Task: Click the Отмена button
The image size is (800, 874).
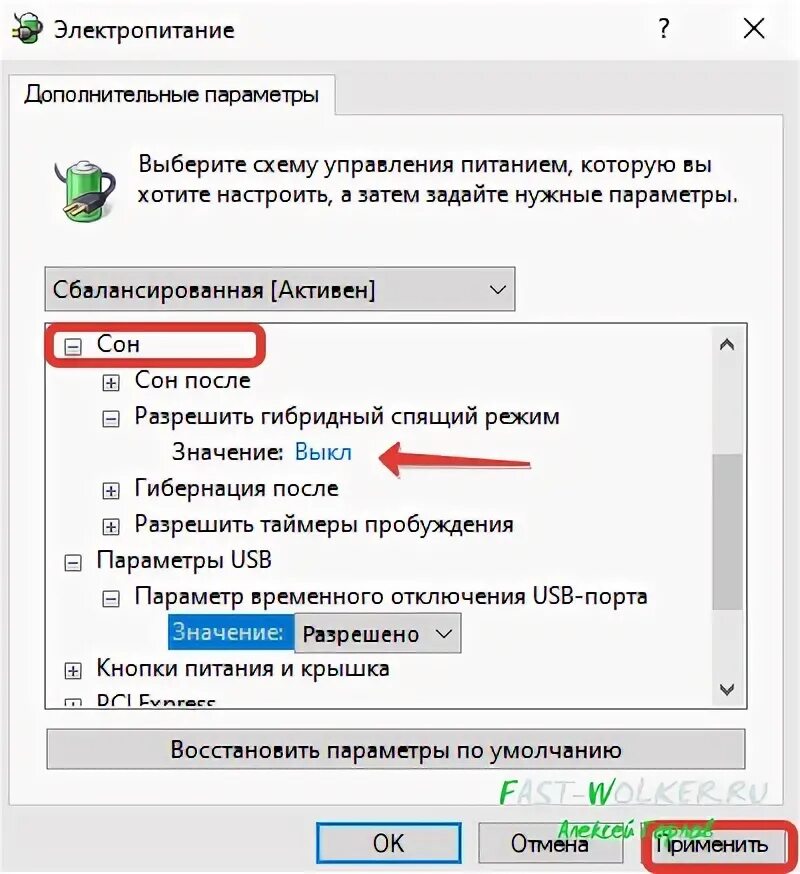Action: 549,843
